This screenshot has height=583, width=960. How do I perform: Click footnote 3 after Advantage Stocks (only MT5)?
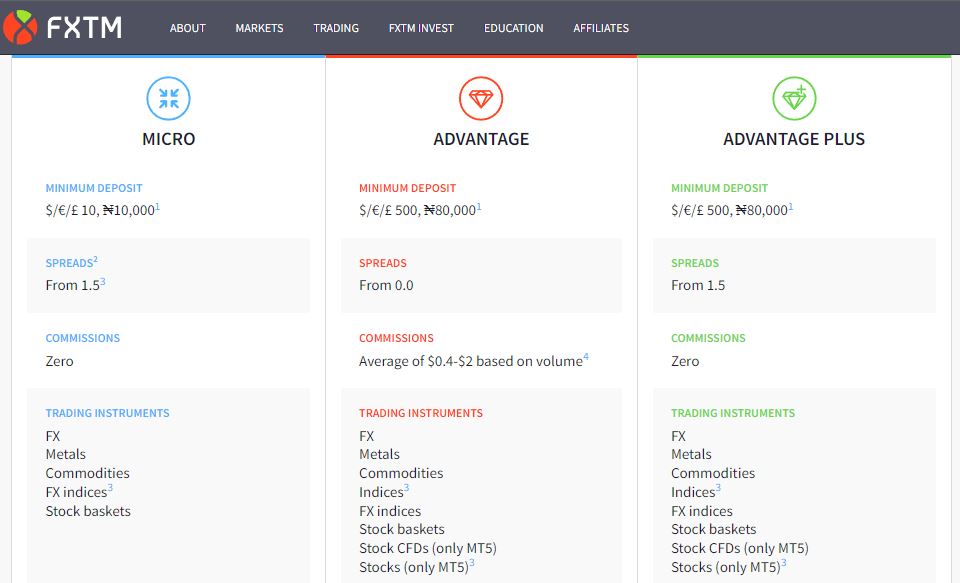tap(471, 563)
